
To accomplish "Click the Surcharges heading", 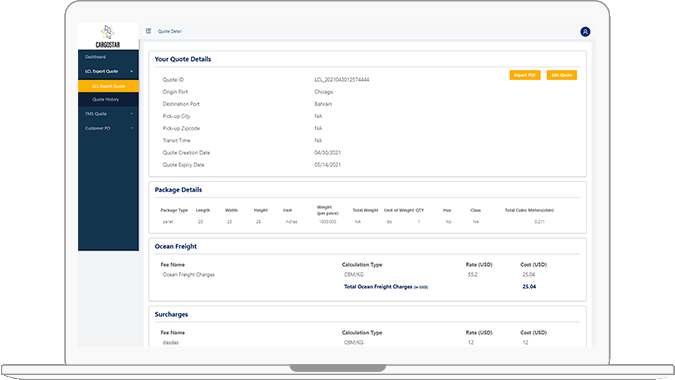I will coord(171,315).
